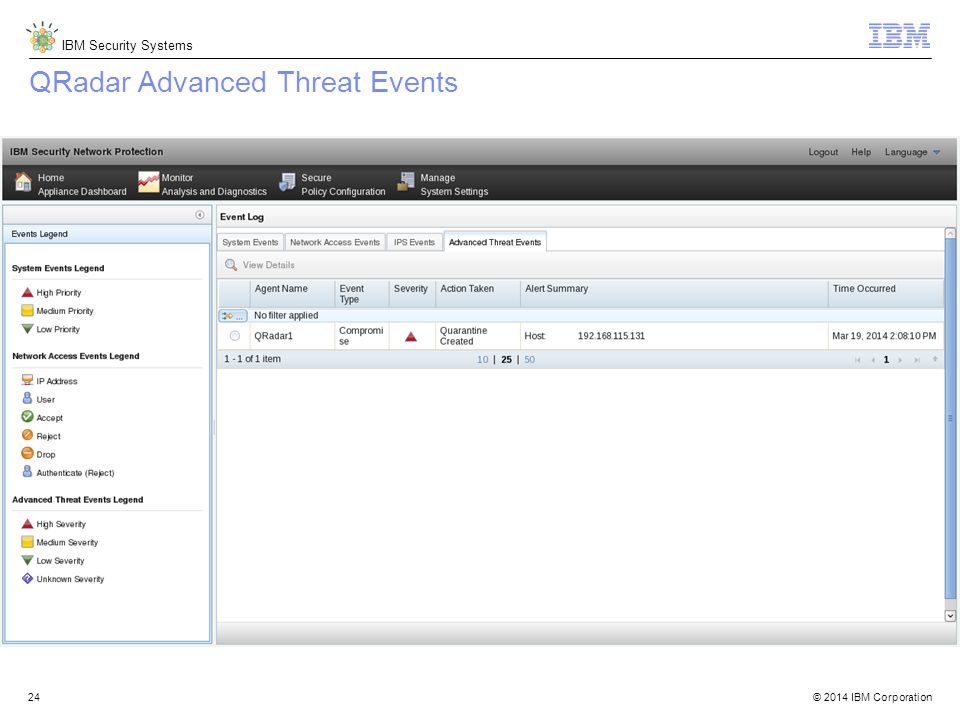Sort by Action Taken column header
The width and height of the screenshot is (960, 720).
(478, 294)
